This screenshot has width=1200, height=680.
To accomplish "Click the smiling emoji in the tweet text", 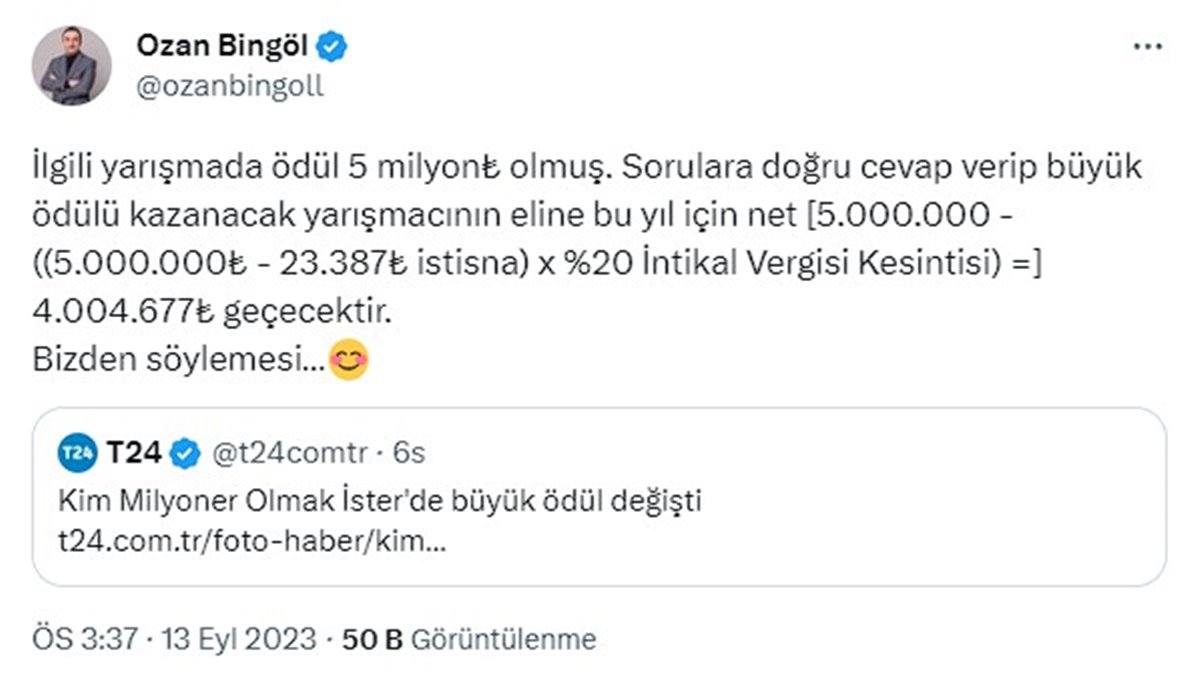I will [348, 362].
